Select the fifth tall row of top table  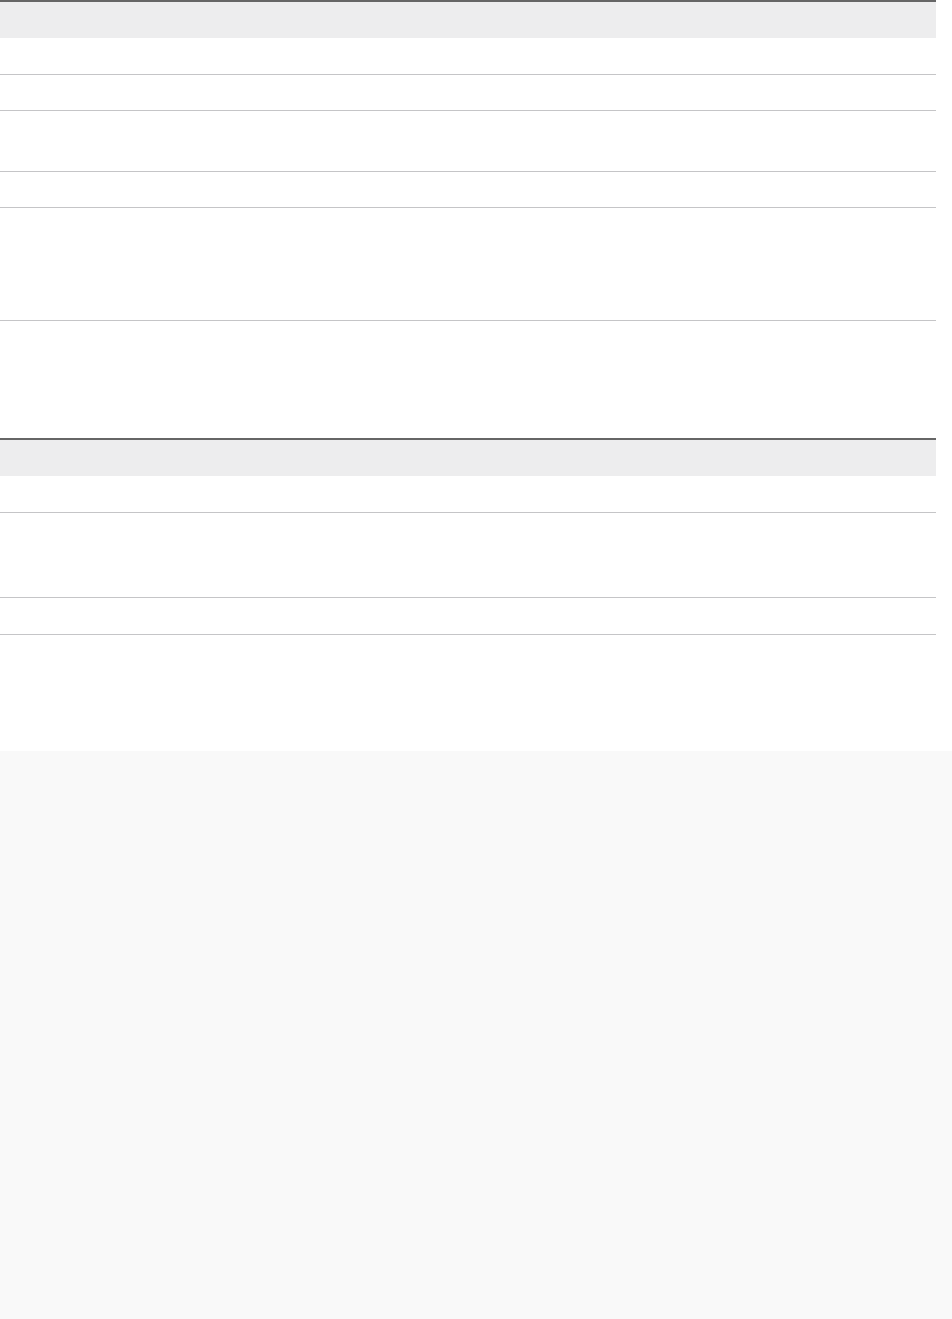tap(468, 264)
